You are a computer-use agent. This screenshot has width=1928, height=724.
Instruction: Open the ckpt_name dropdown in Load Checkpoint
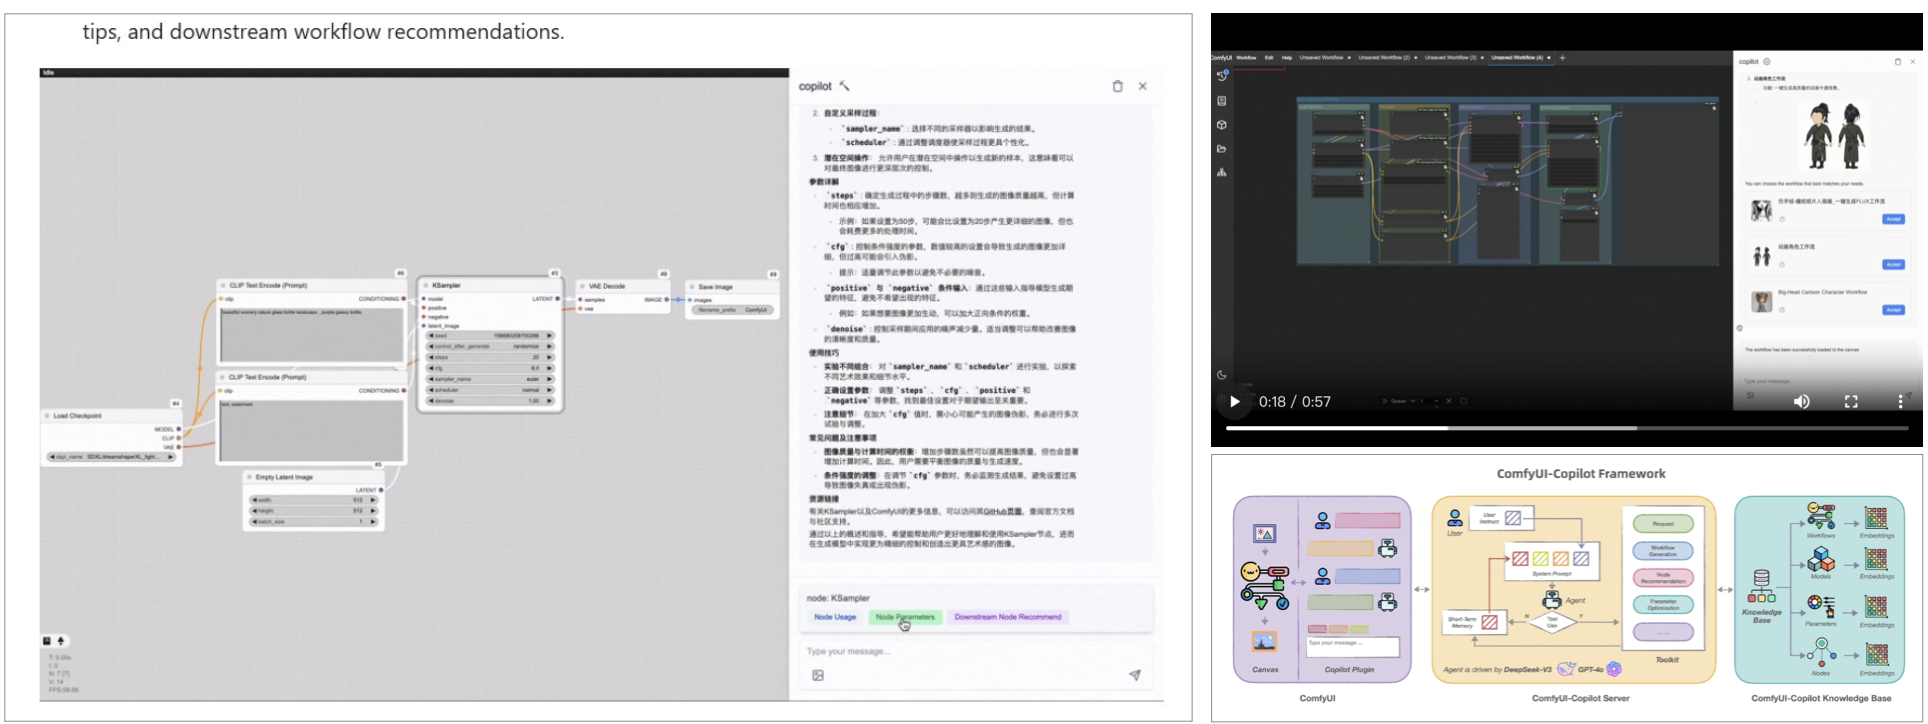click(x=112, y=457)
